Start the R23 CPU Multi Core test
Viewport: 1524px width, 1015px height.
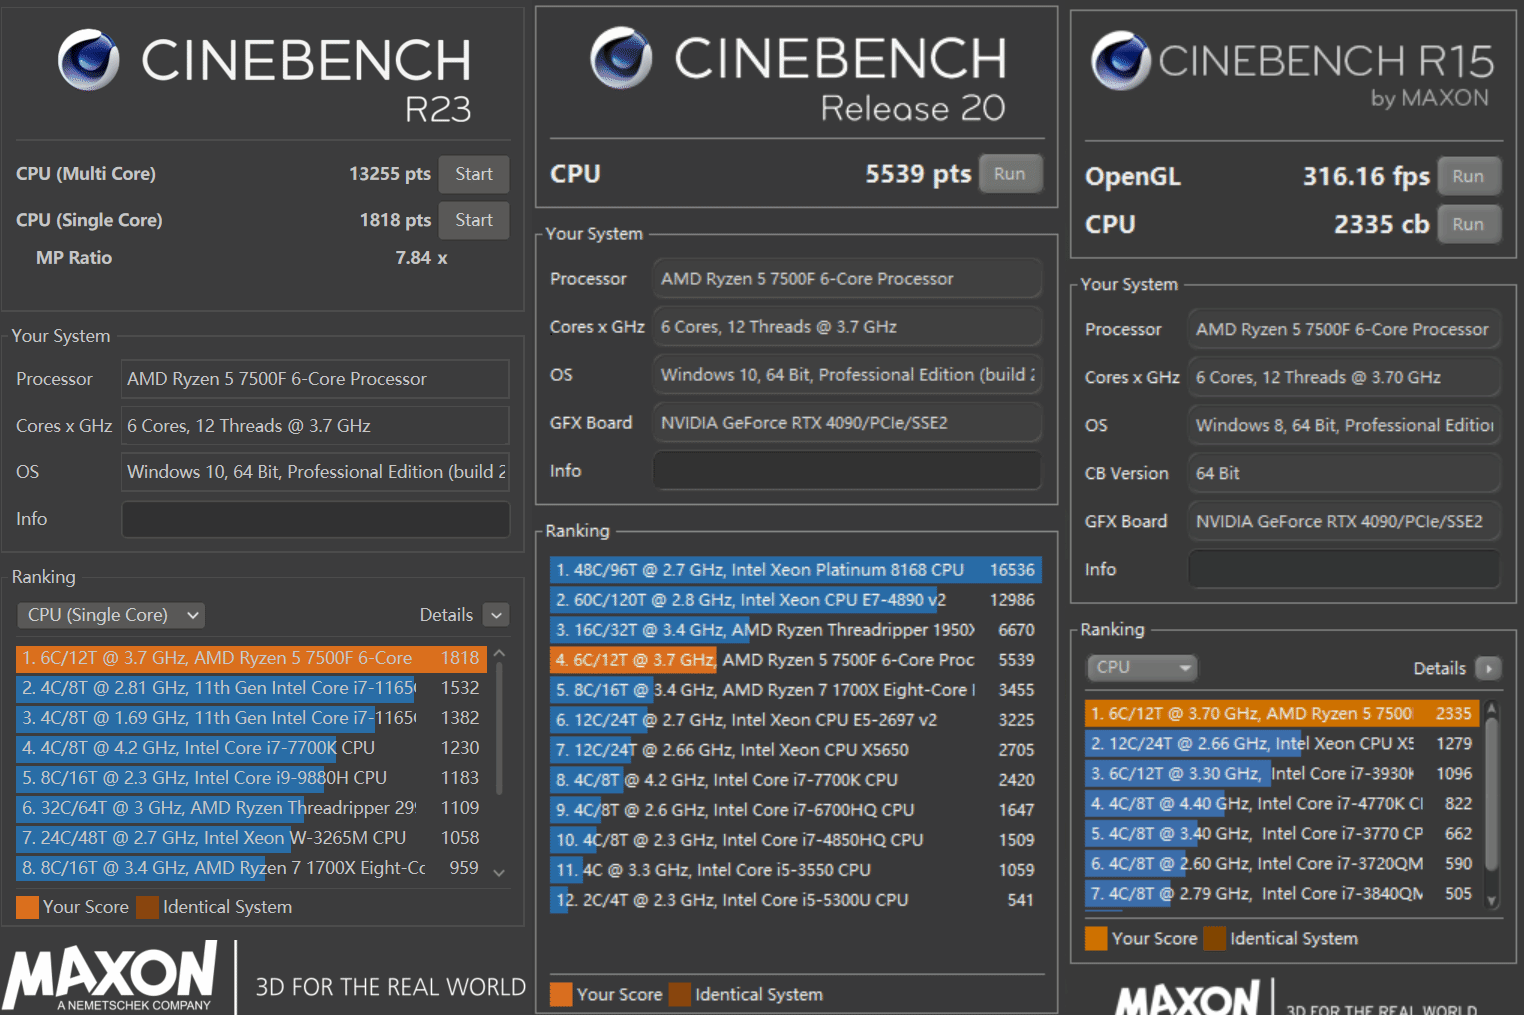click(x=474, y=174)
